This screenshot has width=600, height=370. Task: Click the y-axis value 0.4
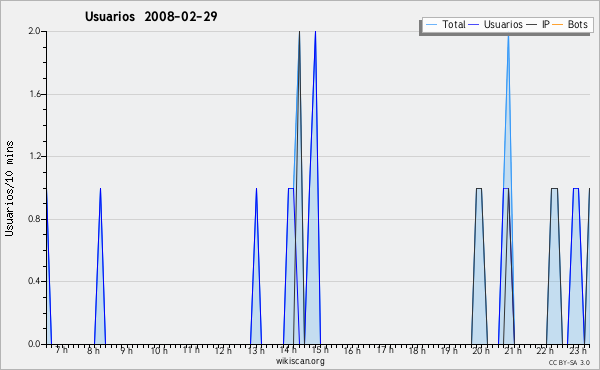pyautogui.click(x=35, y=281)
